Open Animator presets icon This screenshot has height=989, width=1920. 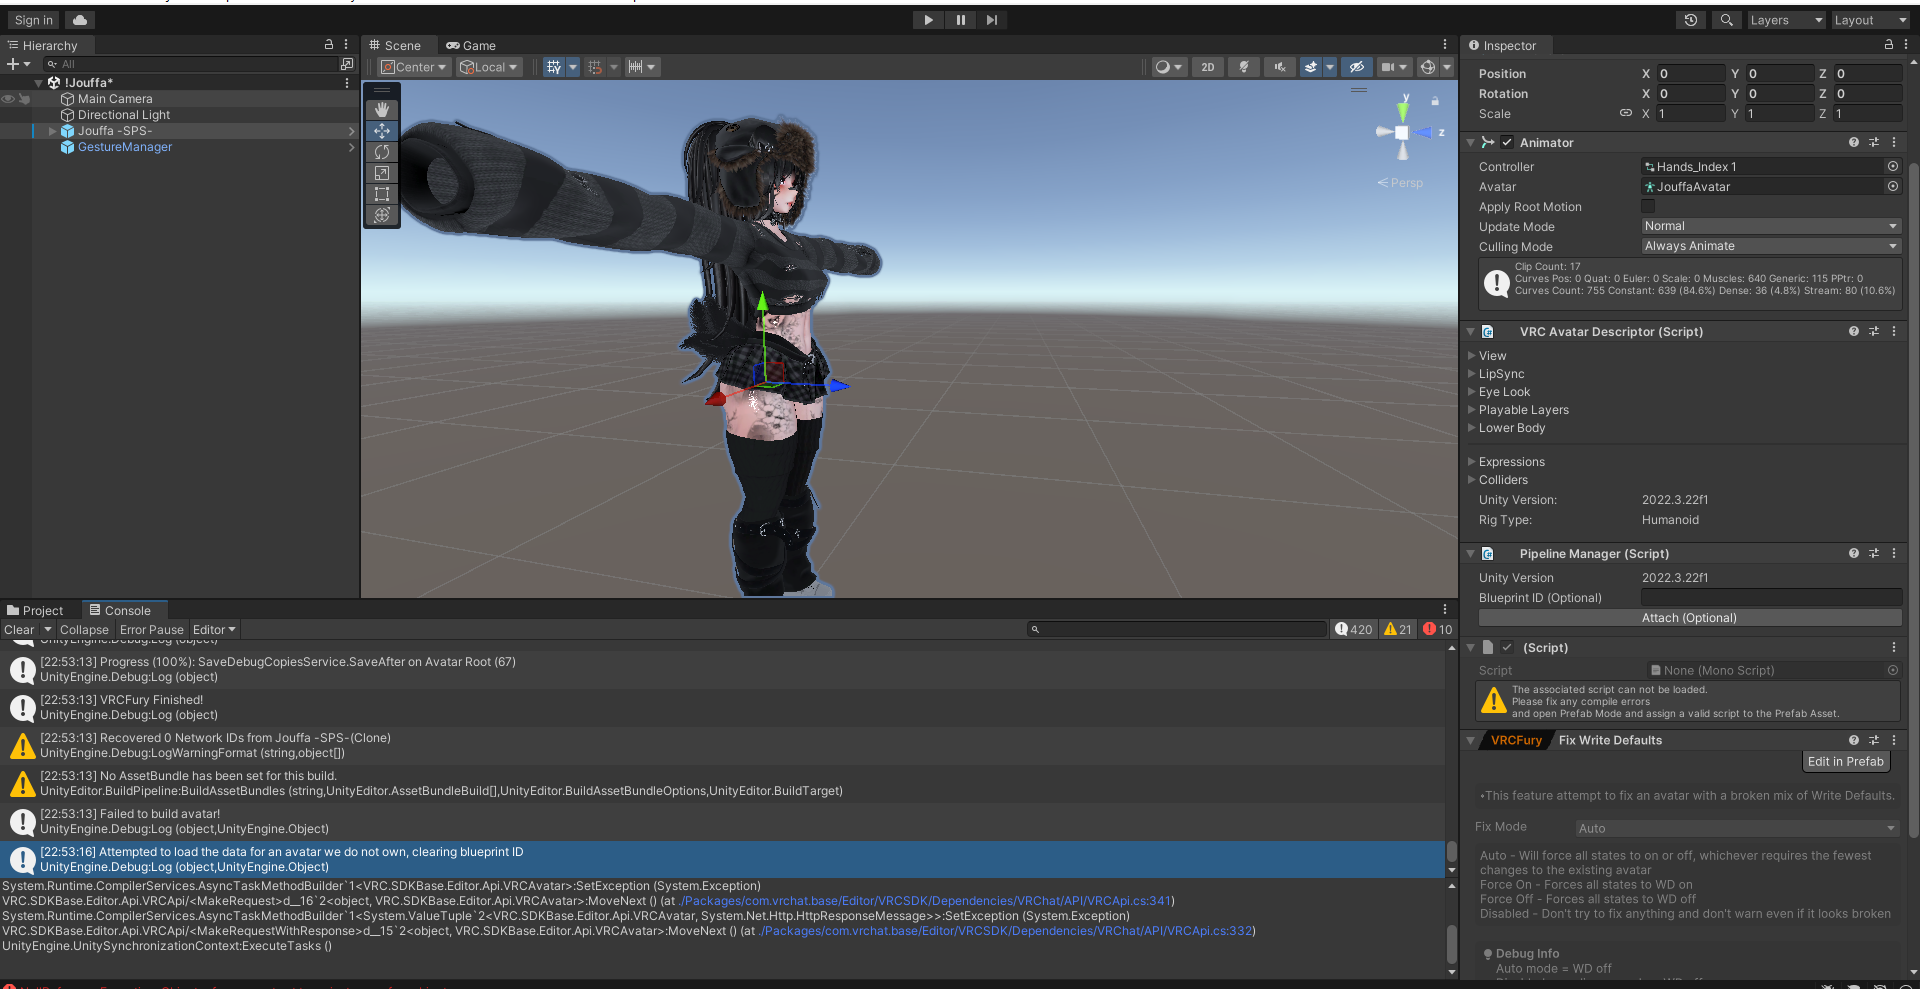(x=1874, y=142)
